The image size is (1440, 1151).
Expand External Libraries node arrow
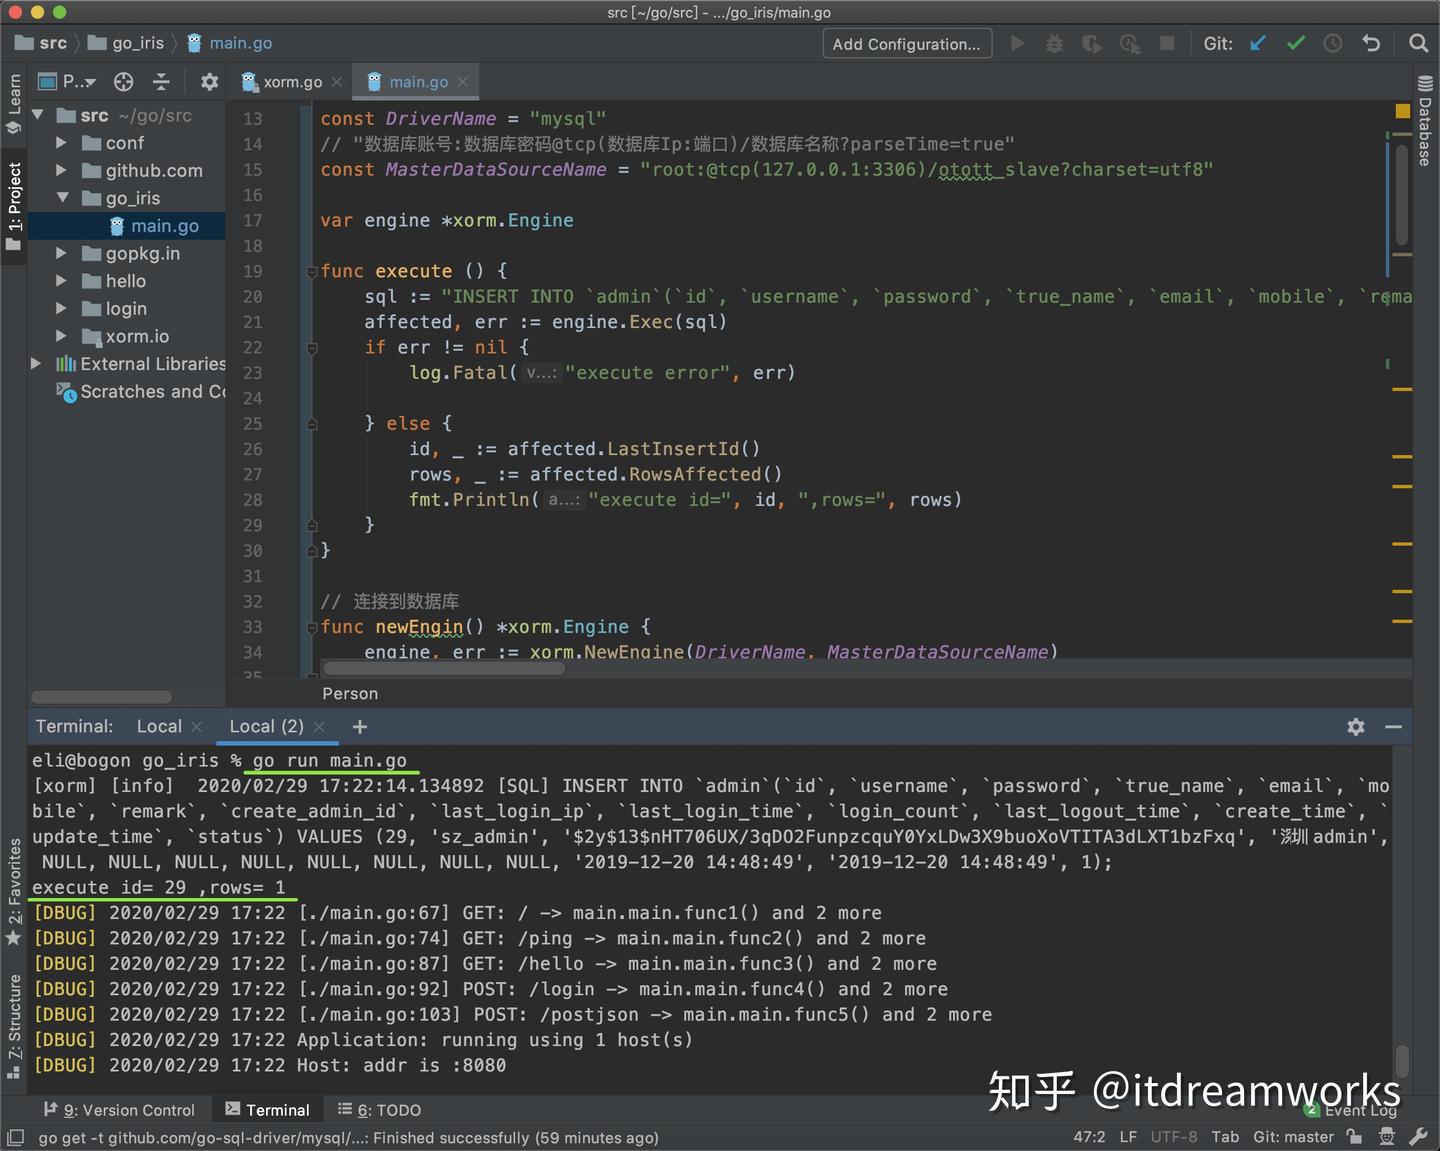click(x=37, y=364)
